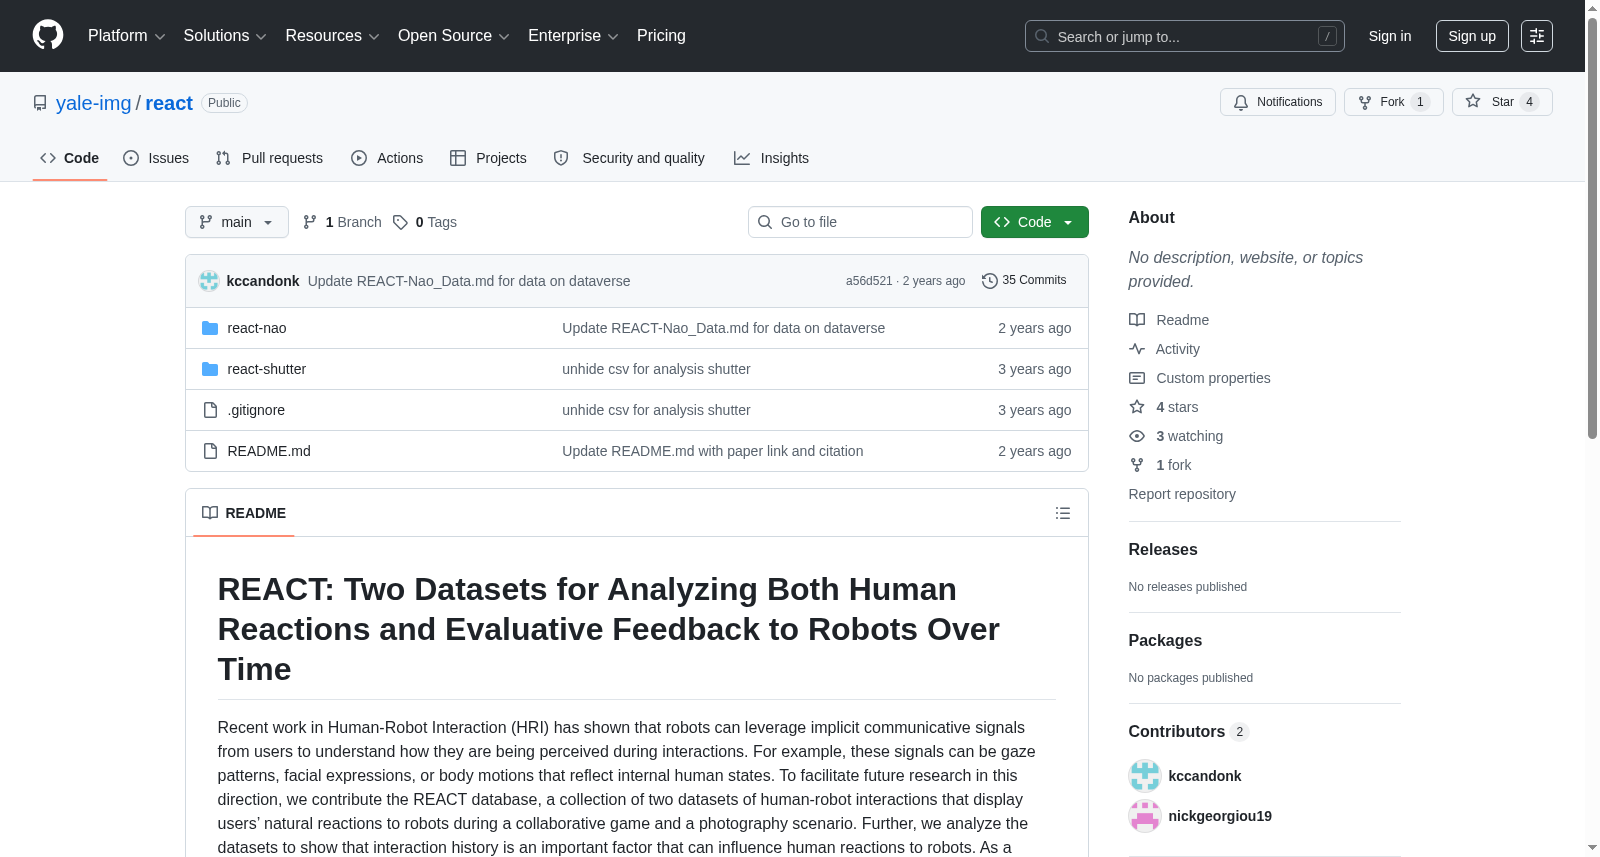Image resolution: width=1600 pixels, height=857 pixels.
Task: Click the repository icon beside yale-img
Action: 40,103
